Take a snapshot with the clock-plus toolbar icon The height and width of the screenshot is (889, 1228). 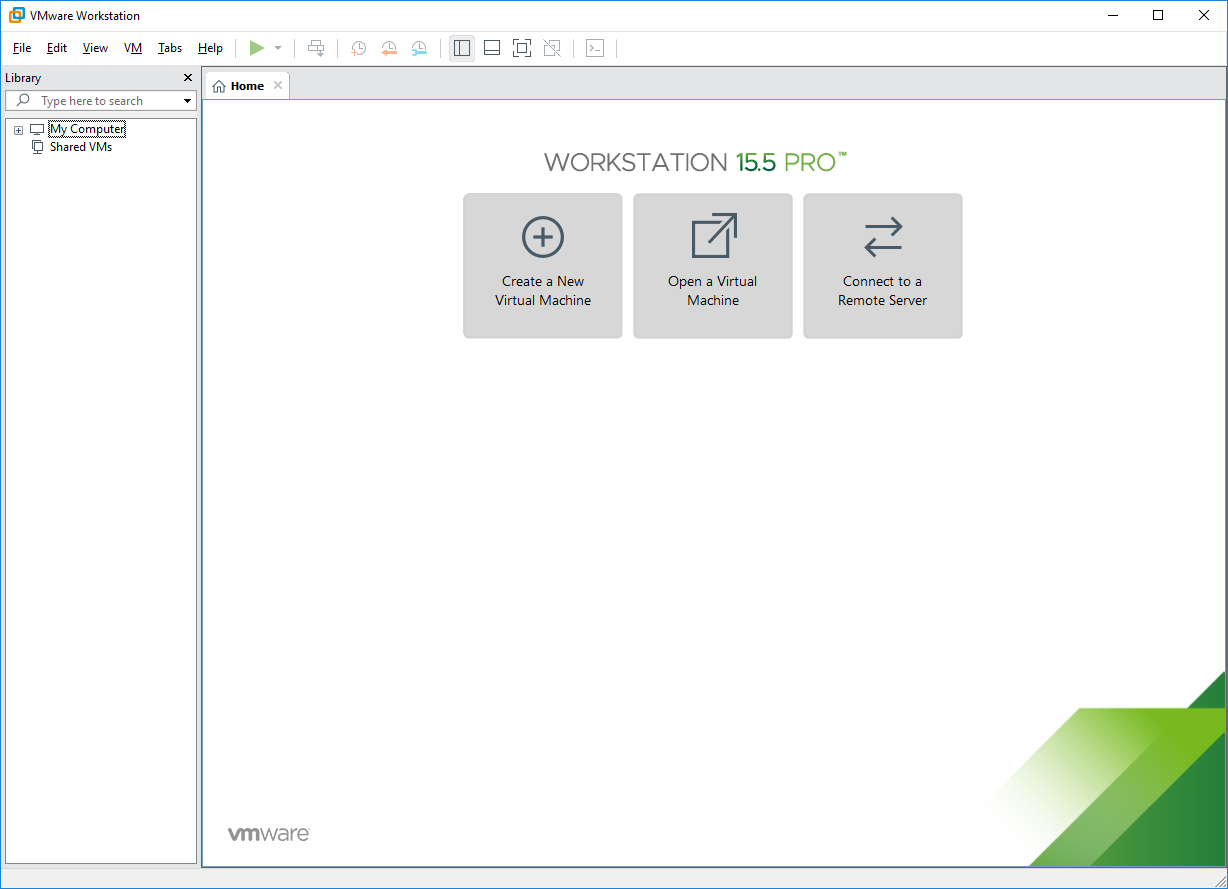click(358, 48)
